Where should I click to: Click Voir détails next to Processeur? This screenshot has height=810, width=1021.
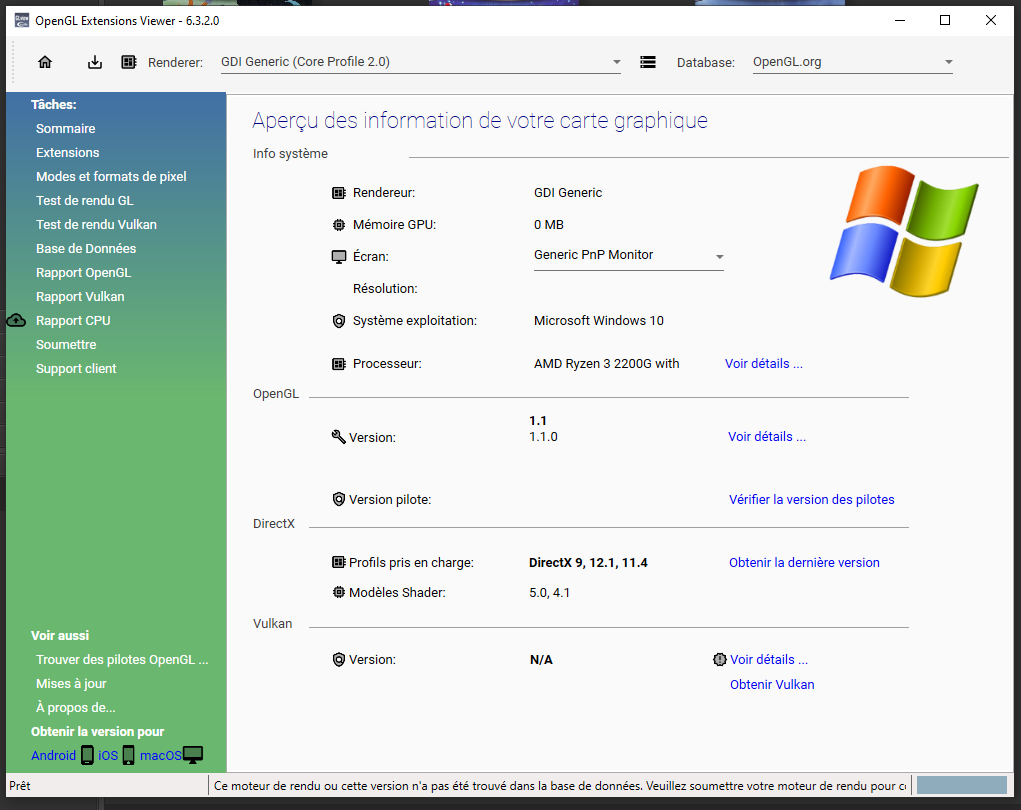pos(763,364)
